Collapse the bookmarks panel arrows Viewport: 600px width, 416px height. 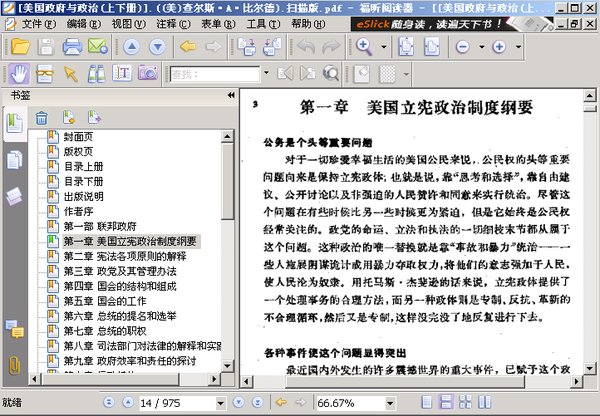(231, 95)
